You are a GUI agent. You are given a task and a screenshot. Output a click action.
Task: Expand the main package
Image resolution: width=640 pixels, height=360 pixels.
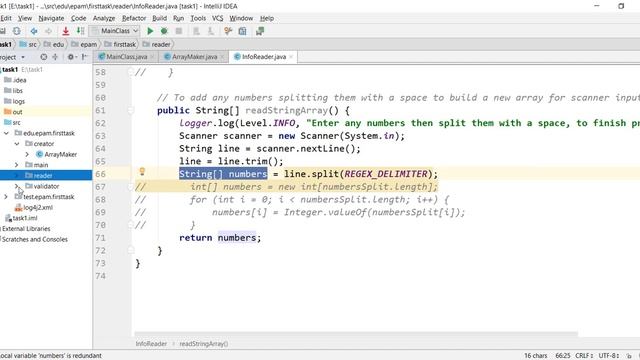click(17, 165)
